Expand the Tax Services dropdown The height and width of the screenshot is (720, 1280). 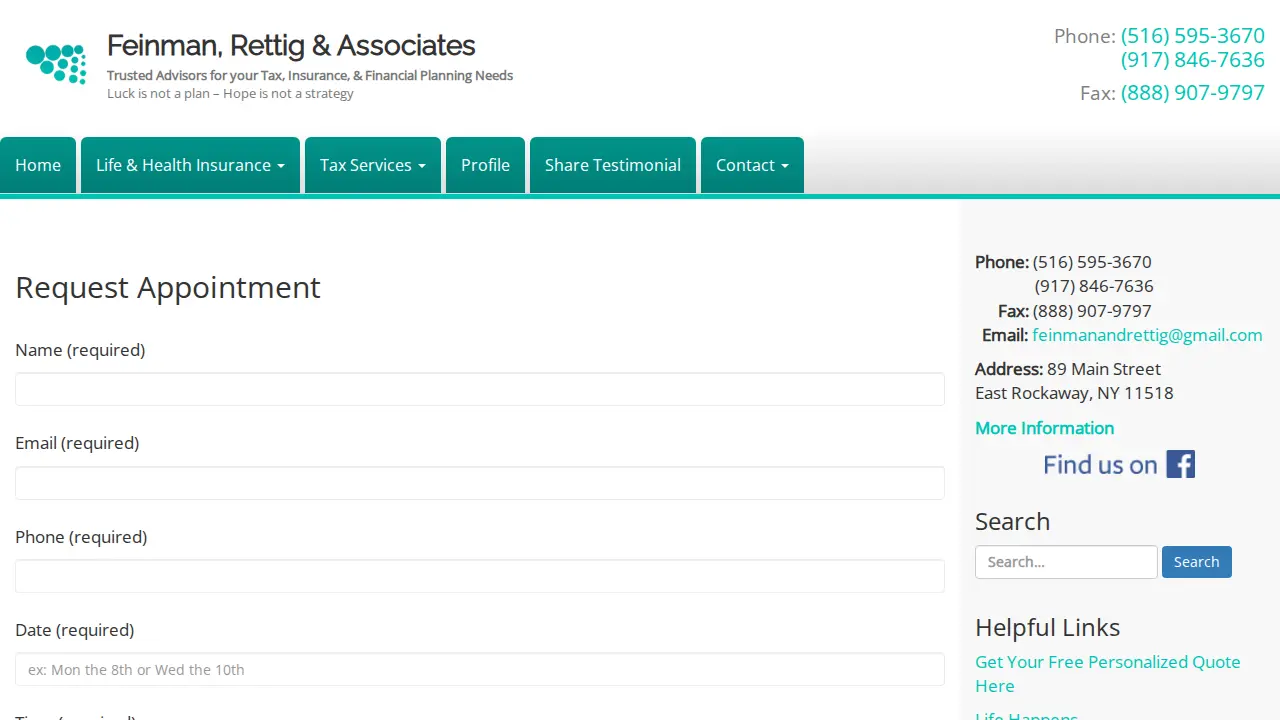[x=373, y=165]
